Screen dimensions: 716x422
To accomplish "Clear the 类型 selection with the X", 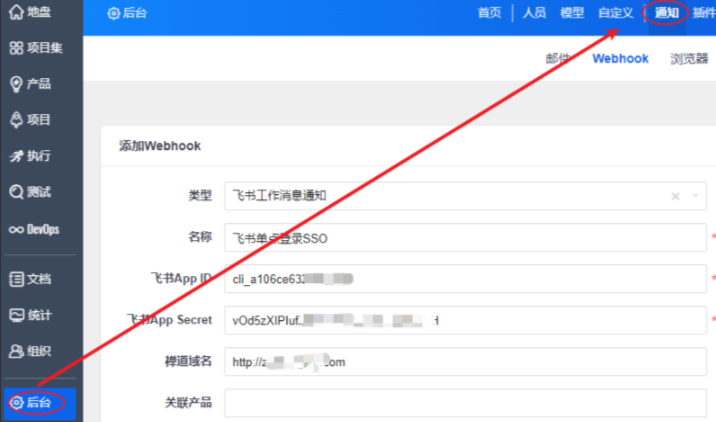I will (675, 196).
